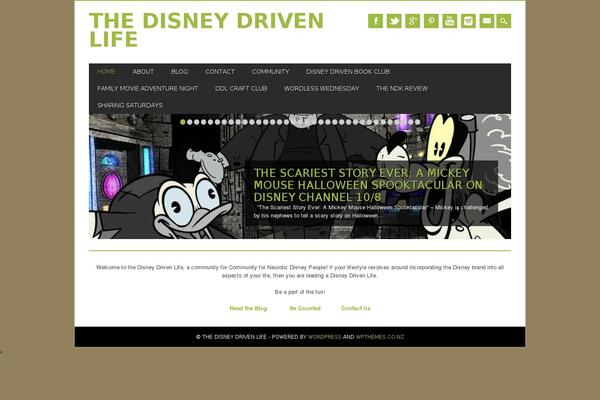The width and height of the screenshot is (600, 400).
Task: Click the search magnifier icon
Action: click(x=504, y=21)
